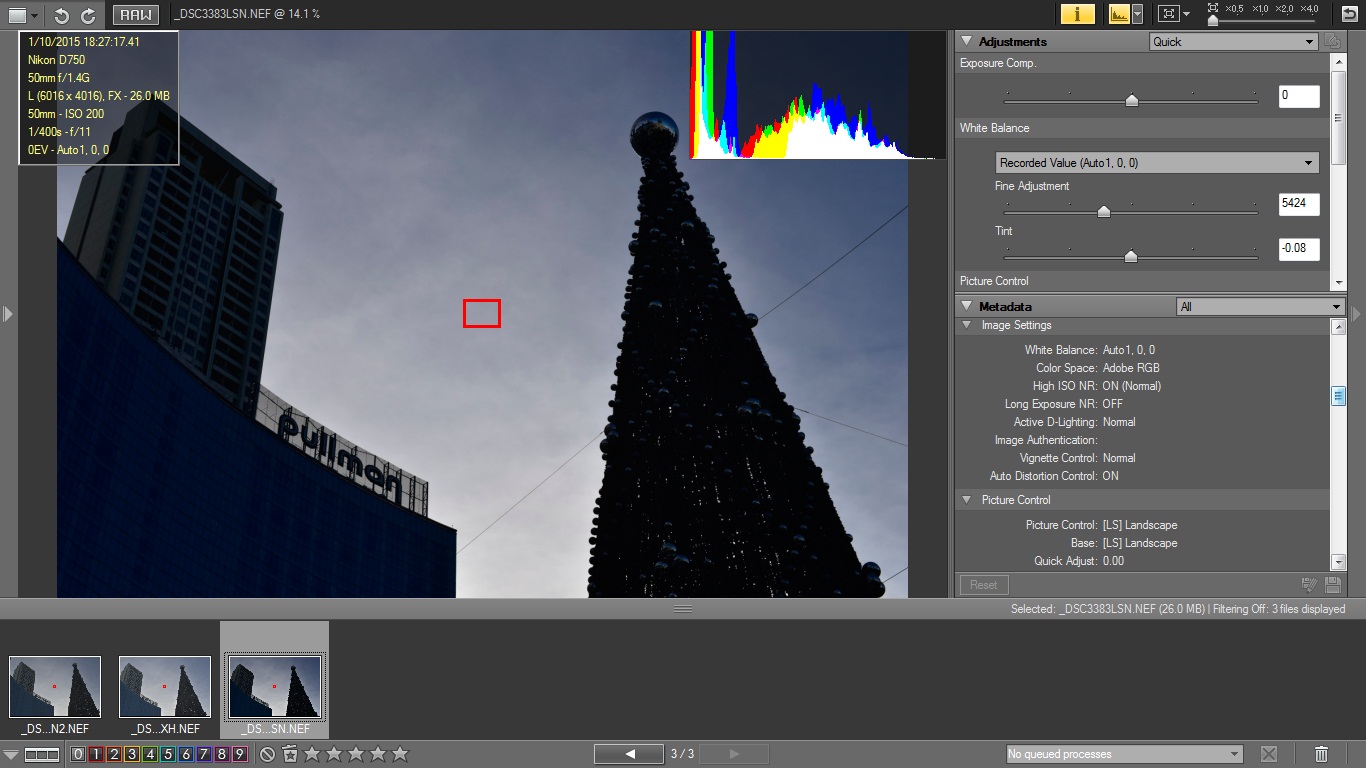Give the image a five-star rating
The image size is (1366, 768).
400,754
